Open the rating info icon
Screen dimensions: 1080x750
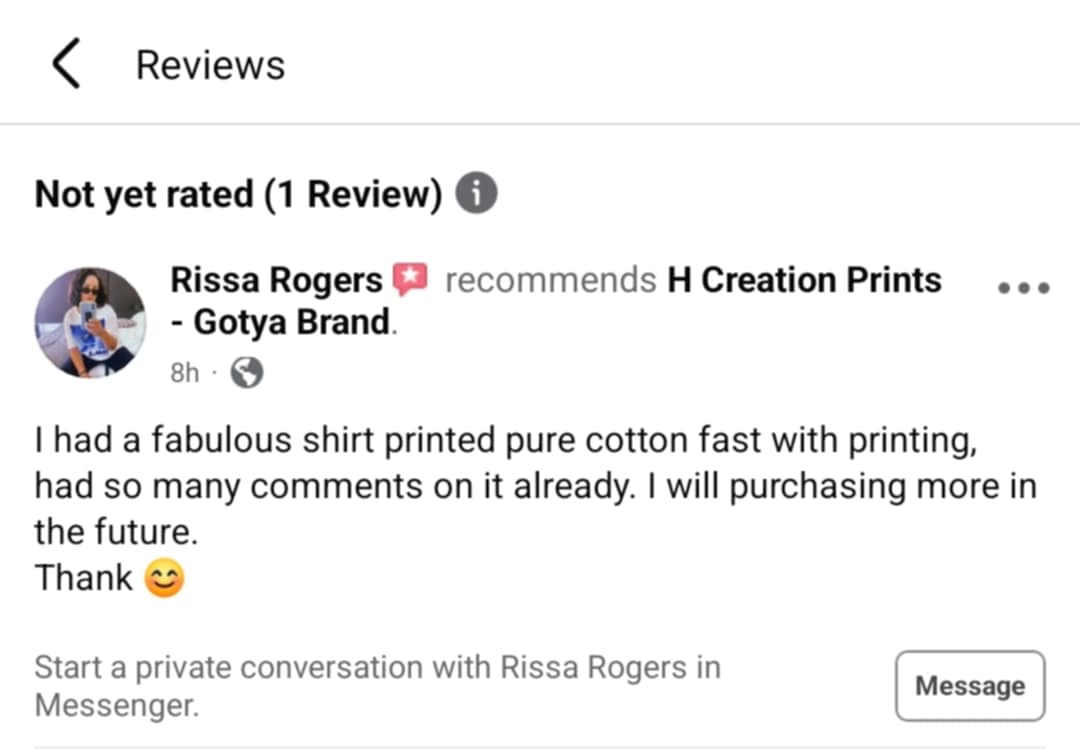(x=476, y=194)
